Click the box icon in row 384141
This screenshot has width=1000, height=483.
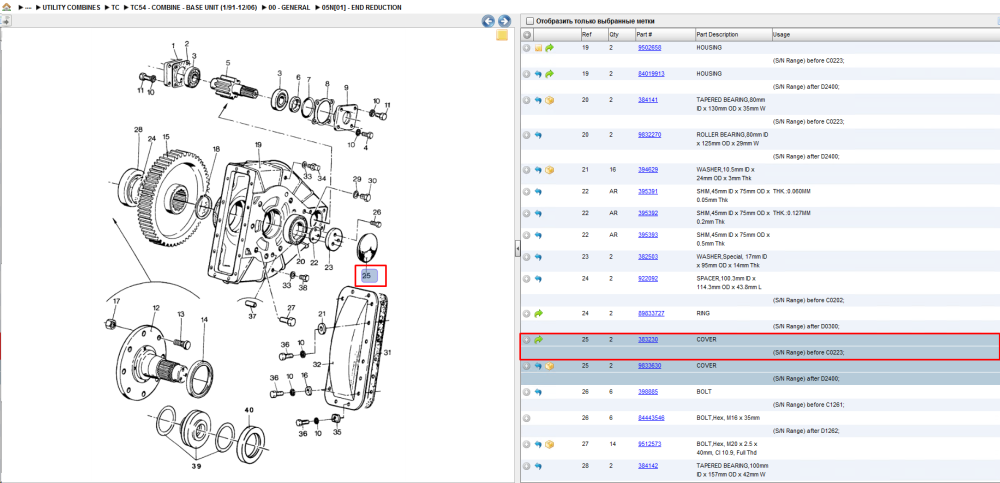(549, 100)
